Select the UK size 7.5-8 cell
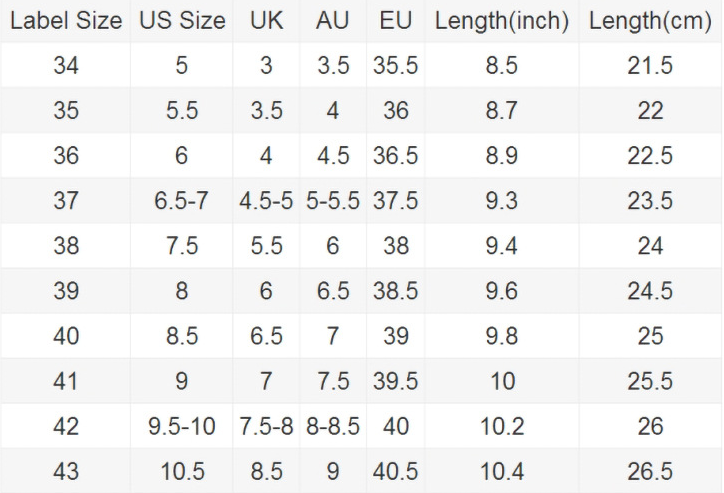724x493 pixels. [x=266, y=426]
